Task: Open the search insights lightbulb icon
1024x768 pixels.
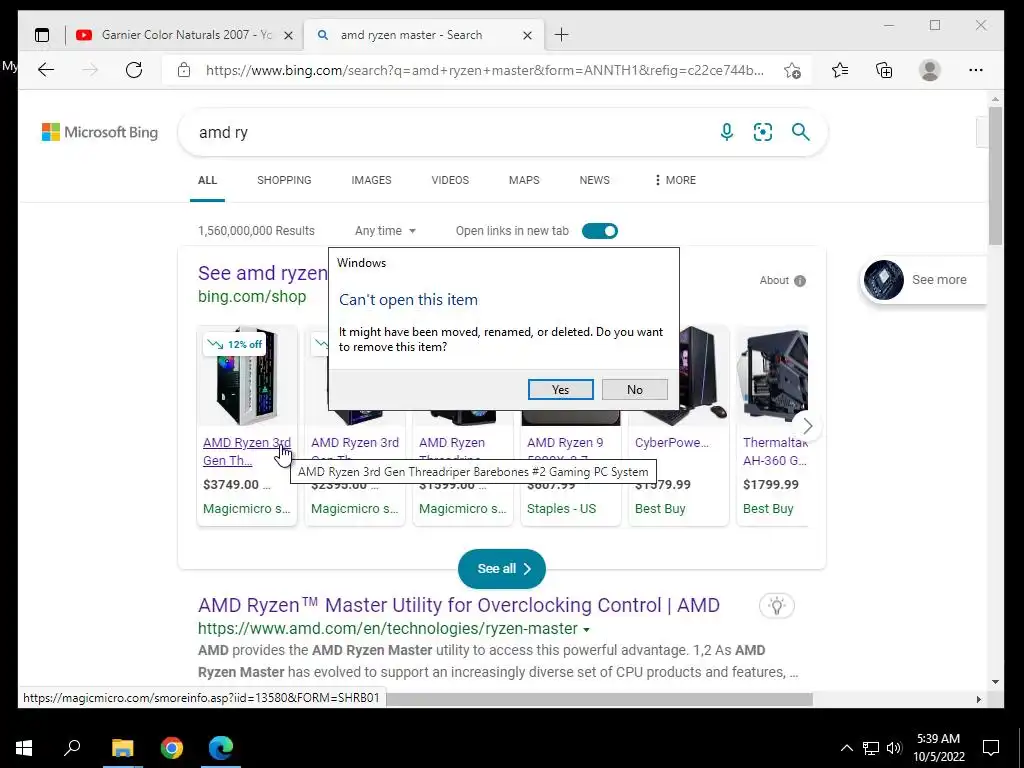Action: (x=776, y=605)
